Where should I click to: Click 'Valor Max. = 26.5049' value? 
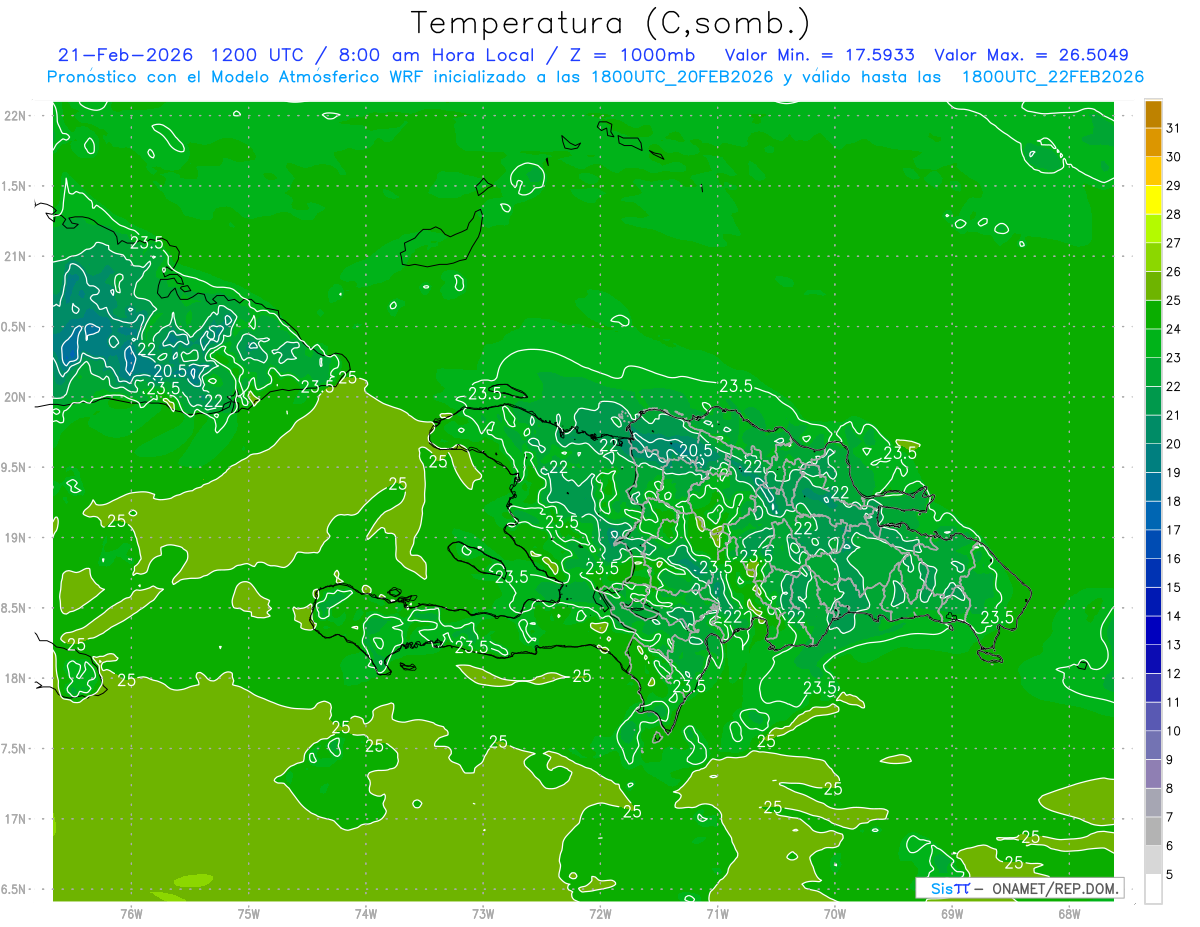(x=1032, y=55)
